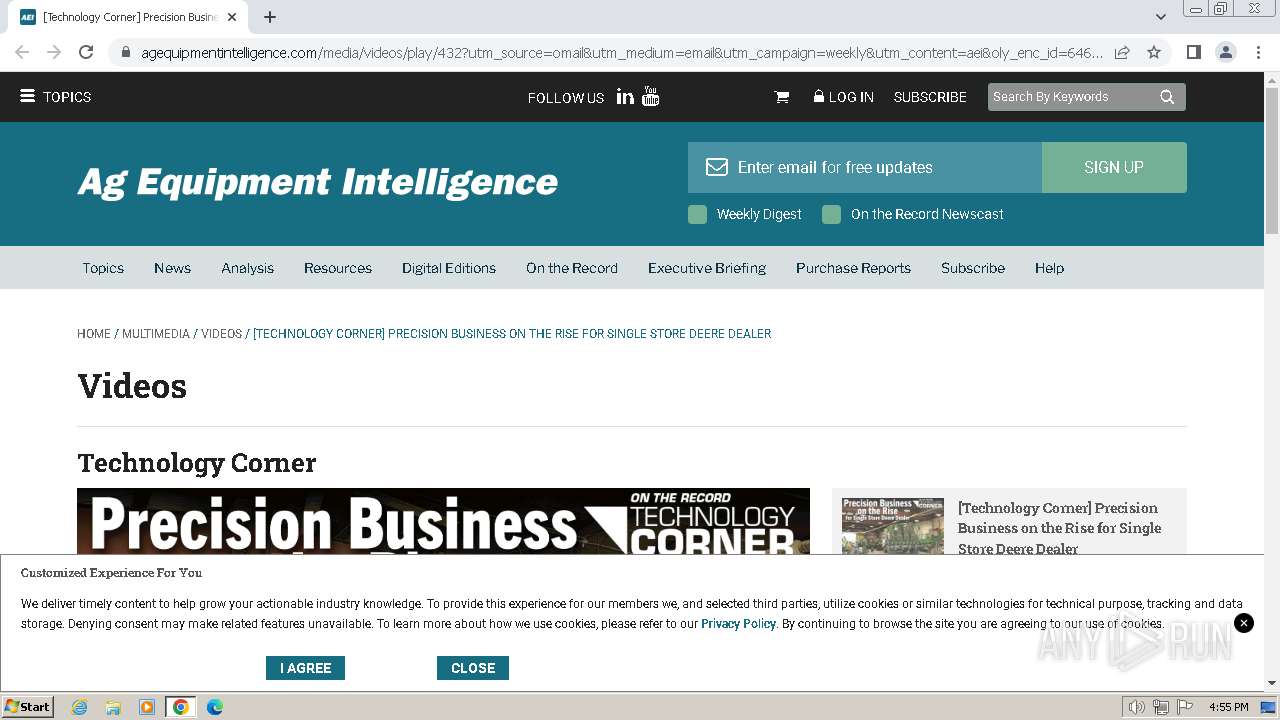Open the Precision Business sidebar video thumbnail
Viewport: 1280px width, 720px height.
click(x=893, y=525)
